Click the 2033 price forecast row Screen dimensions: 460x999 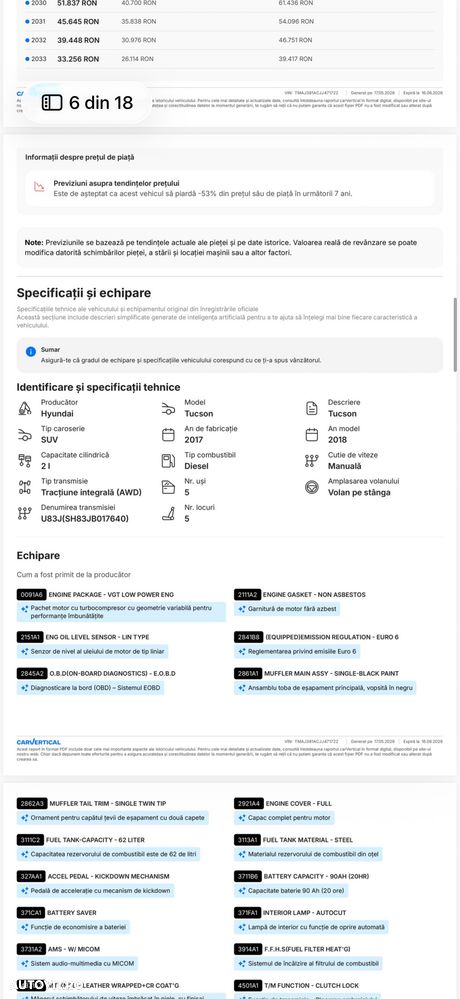tap(229, 59)
